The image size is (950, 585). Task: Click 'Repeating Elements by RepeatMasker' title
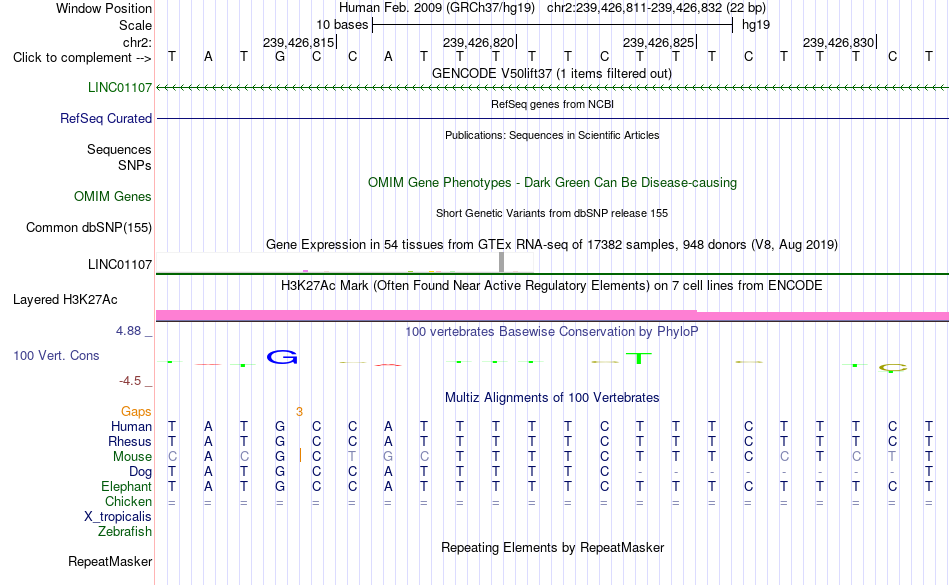click(552, 547)
